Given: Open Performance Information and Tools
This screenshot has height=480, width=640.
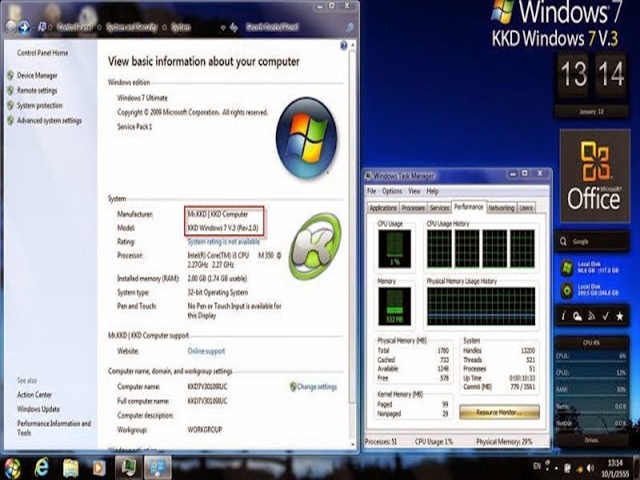Looking at the screenshot, I should (x=54, y=428).
